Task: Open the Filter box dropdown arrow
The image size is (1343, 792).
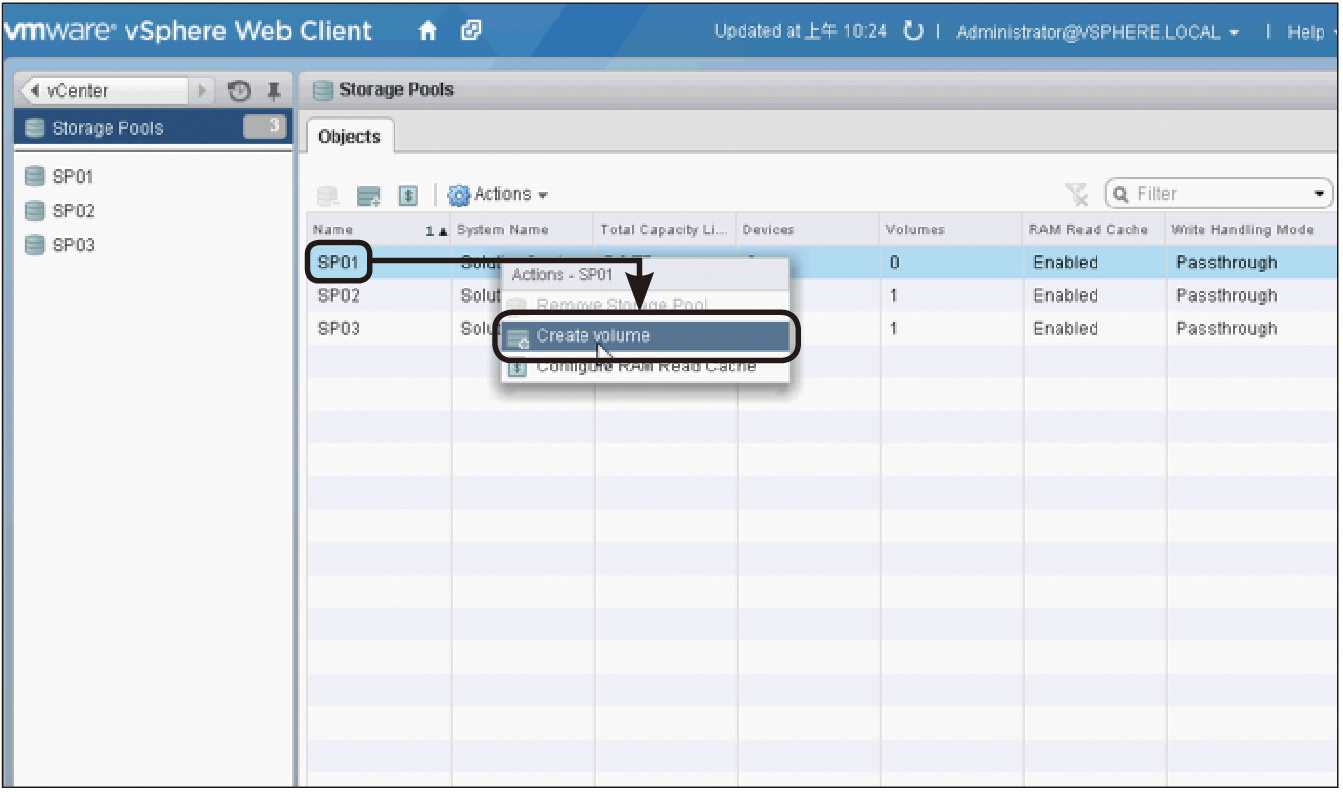Action: pyautogui.click(x=1319, y=194)
